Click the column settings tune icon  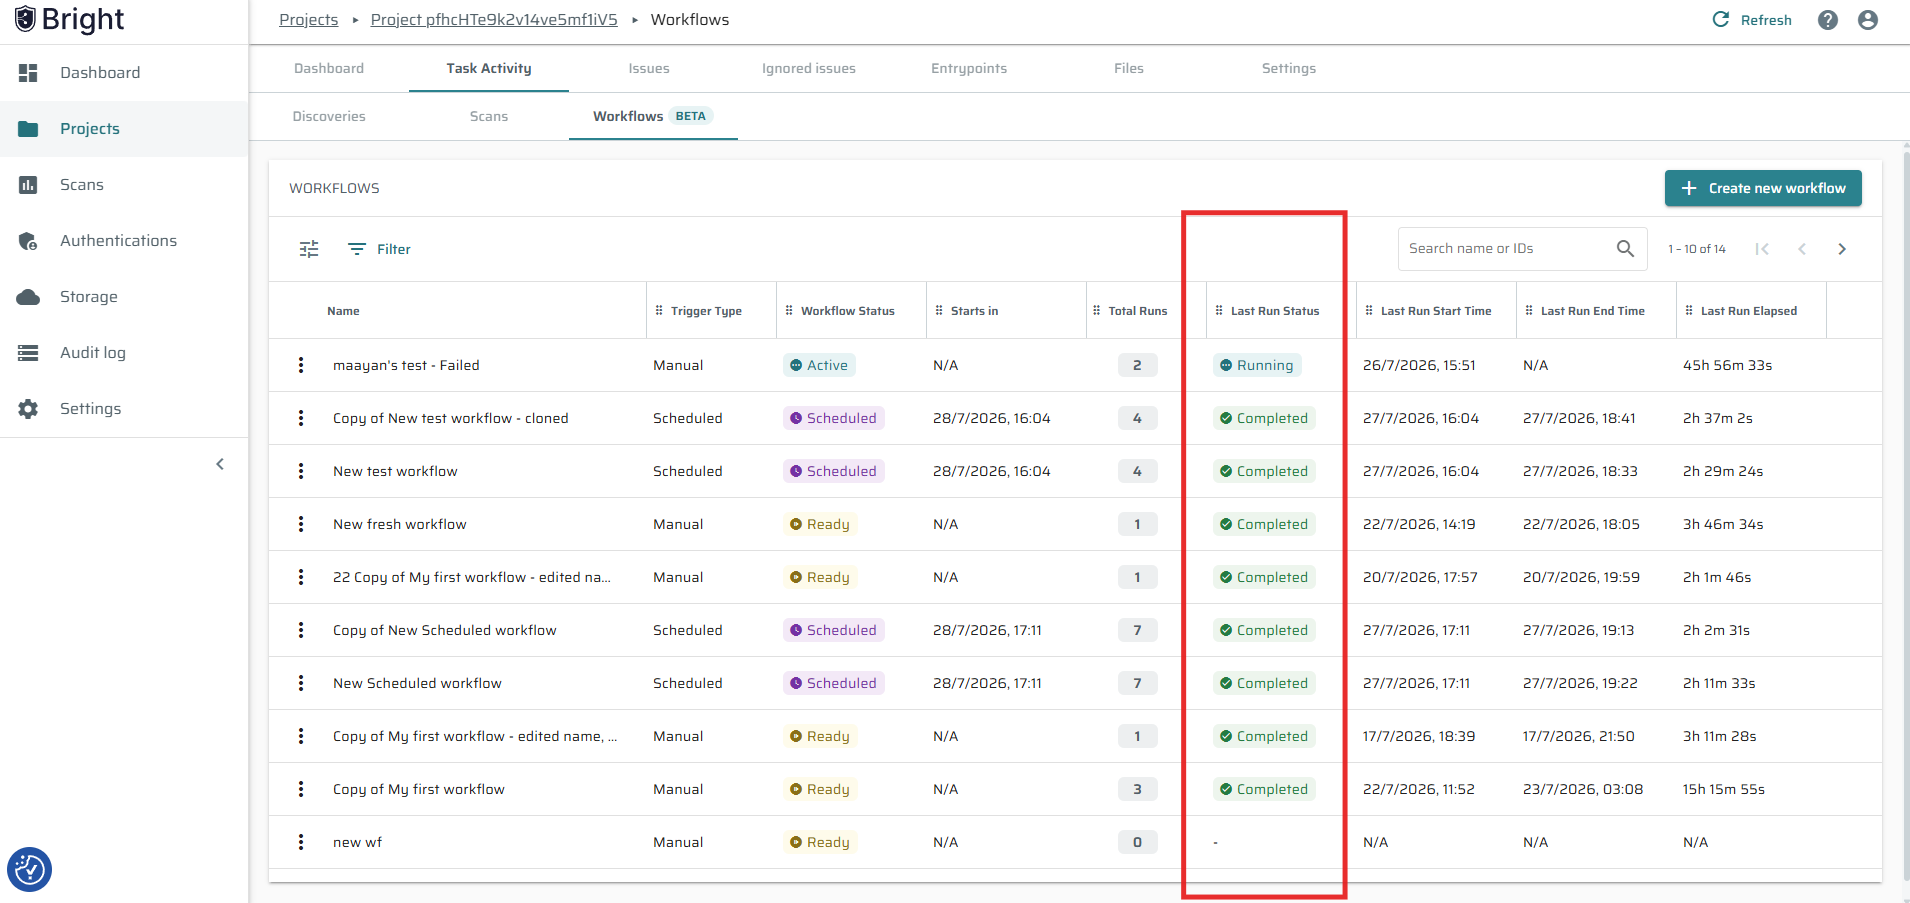point(309,249)
